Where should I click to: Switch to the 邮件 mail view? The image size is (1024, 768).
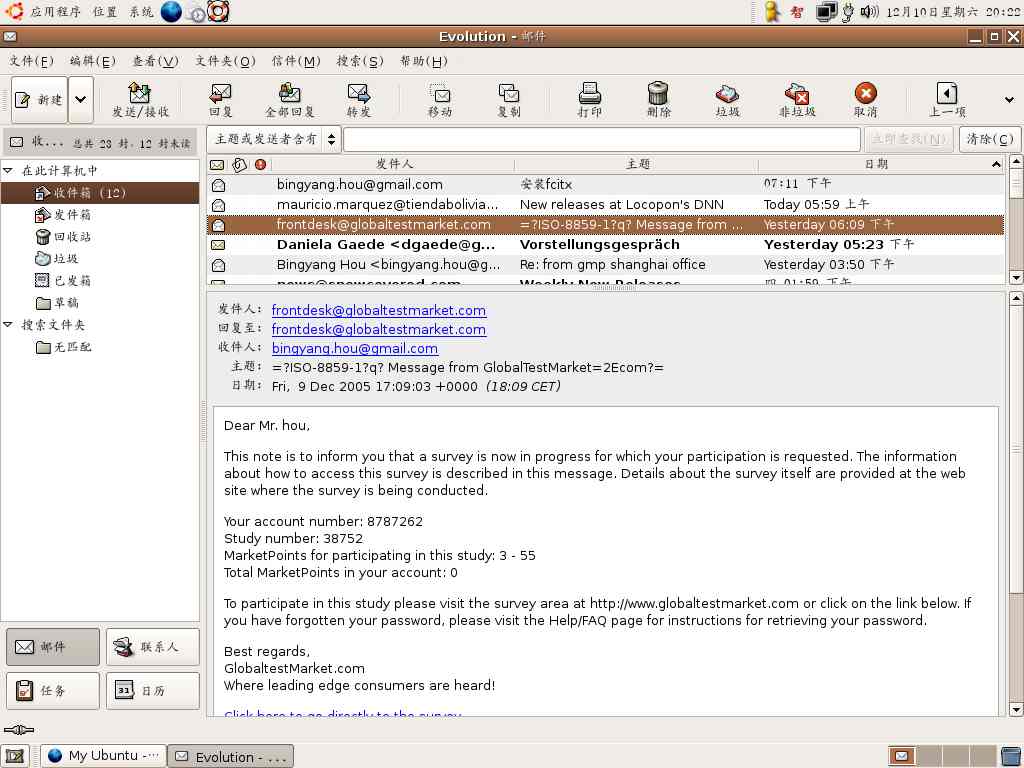pos(53,647)
